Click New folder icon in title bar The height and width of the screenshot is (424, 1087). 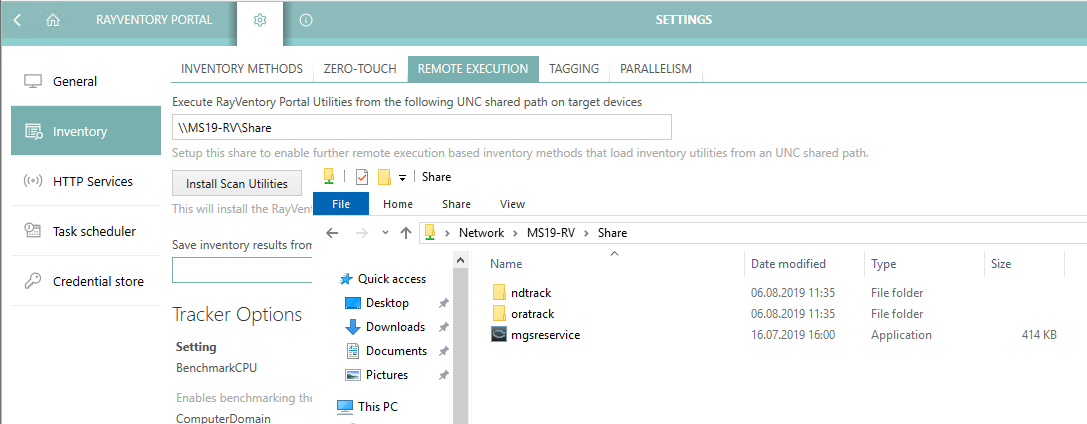(x=384, y=177)
